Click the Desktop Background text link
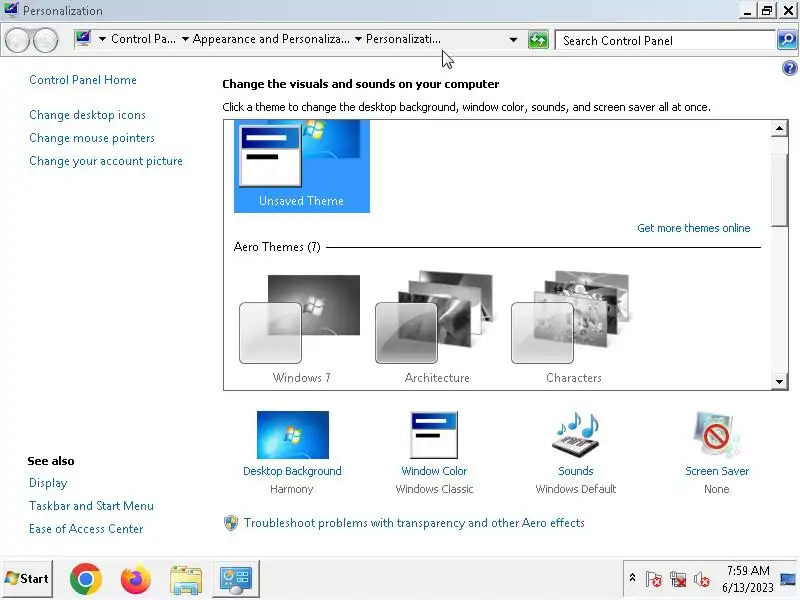This screenshot has height=600, width=800. click(x=292, y=471)
